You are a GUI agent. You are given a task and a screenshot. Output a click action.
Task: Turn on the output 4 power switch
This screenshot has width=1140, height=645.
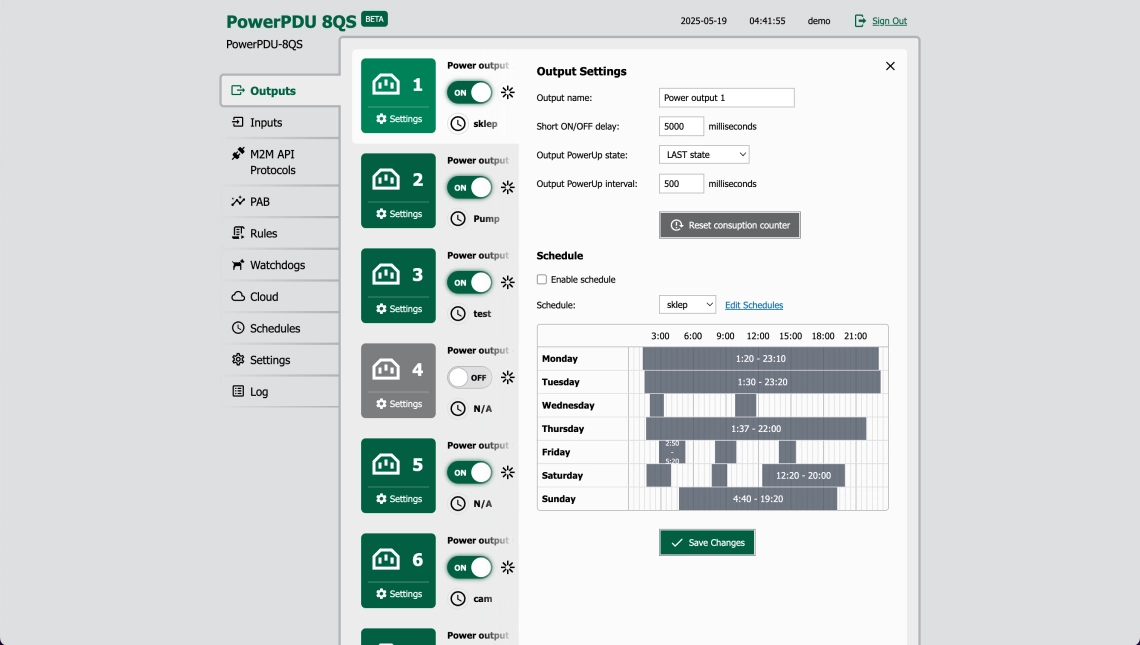(x=469, y=378)
